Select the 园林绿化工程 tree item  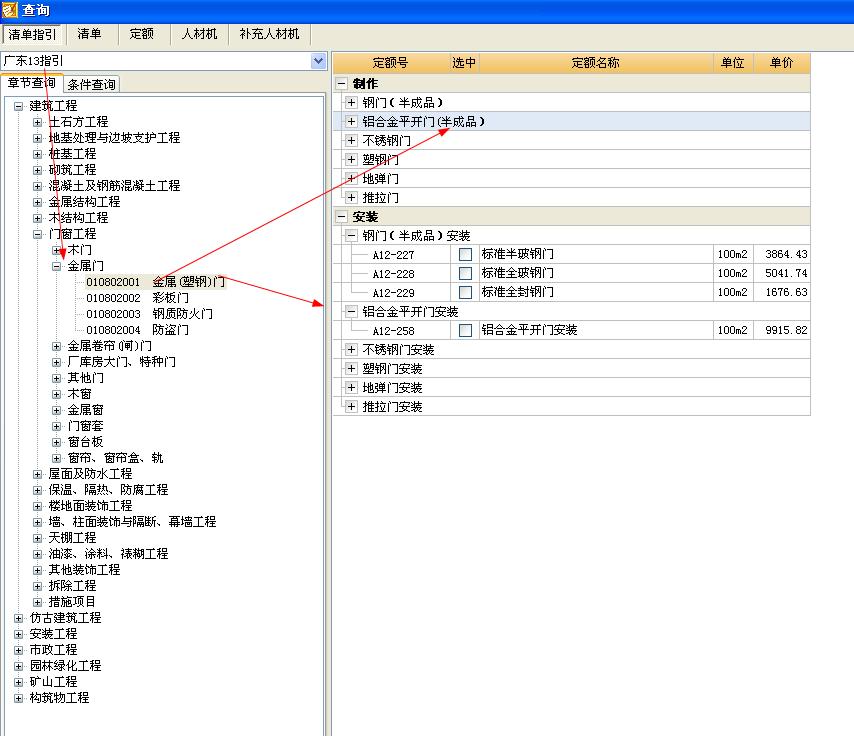65,666
